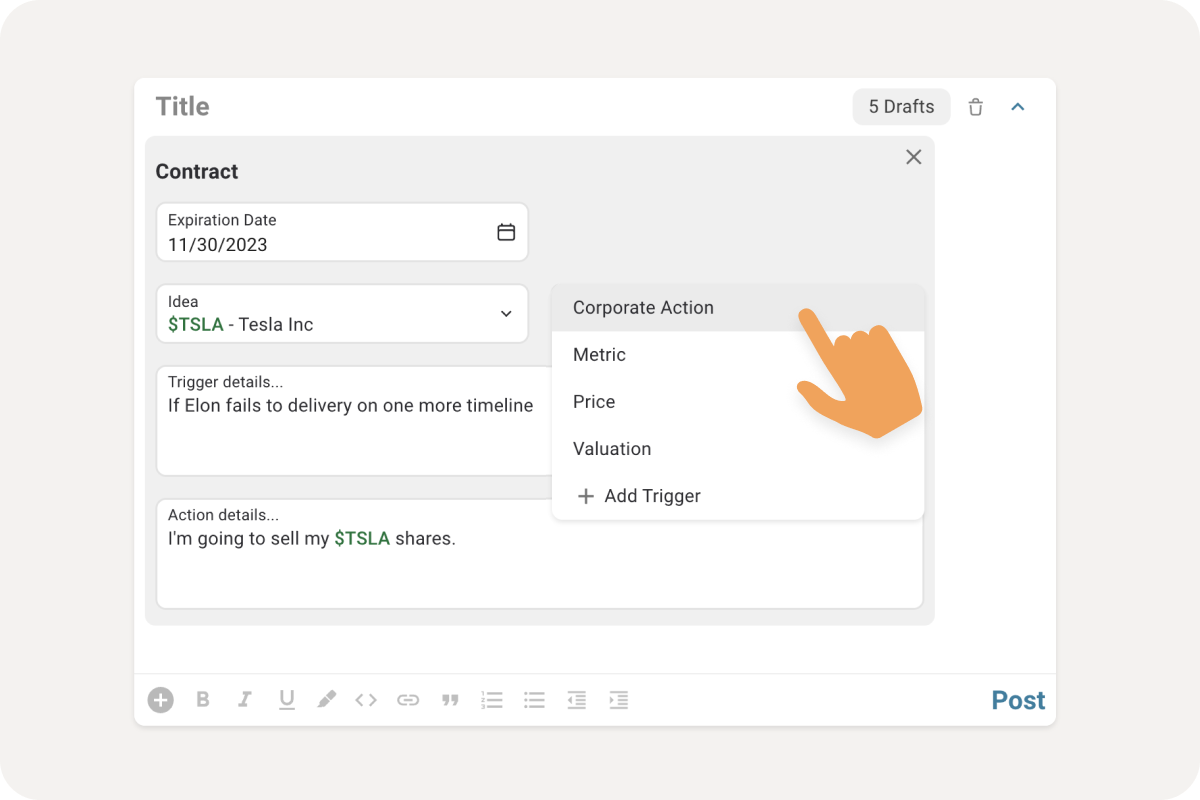This screenshot has width=1200, height=800.
Task: Insert a block quote
Action: click(x=450, y=701)
